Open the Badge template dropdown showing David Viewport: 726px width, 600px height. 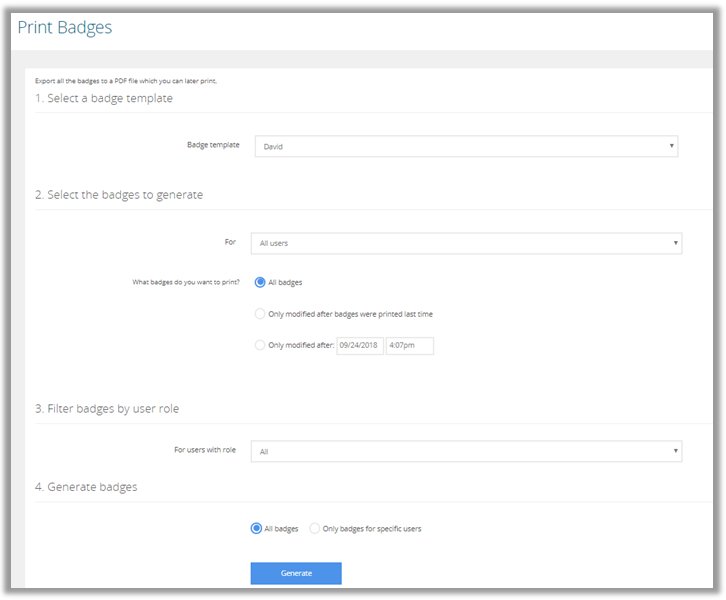[x=466, y=146]
